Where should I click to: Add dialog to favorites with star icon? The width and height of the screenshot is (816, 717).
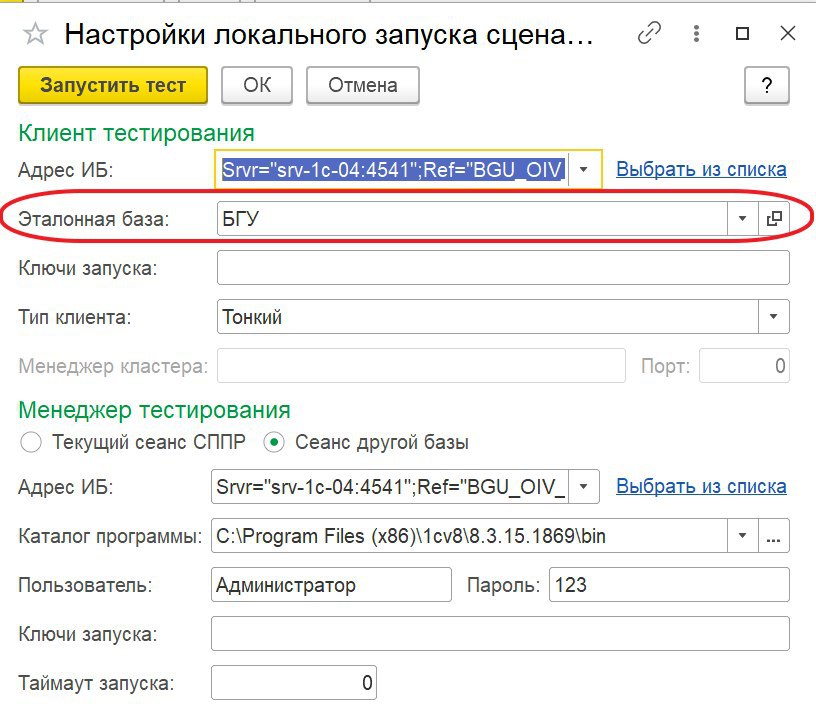[35, 34]
